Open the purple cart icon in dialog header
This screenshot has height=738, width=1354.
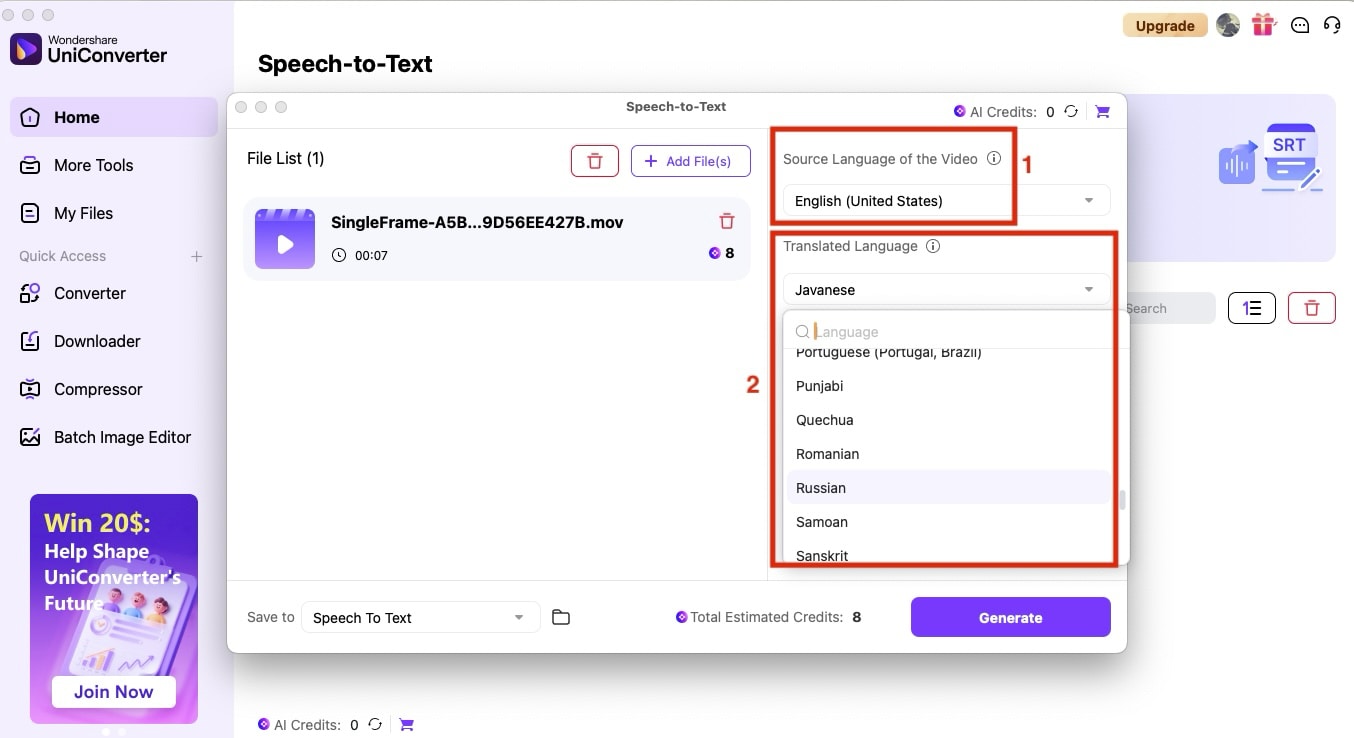(1102, 112)
